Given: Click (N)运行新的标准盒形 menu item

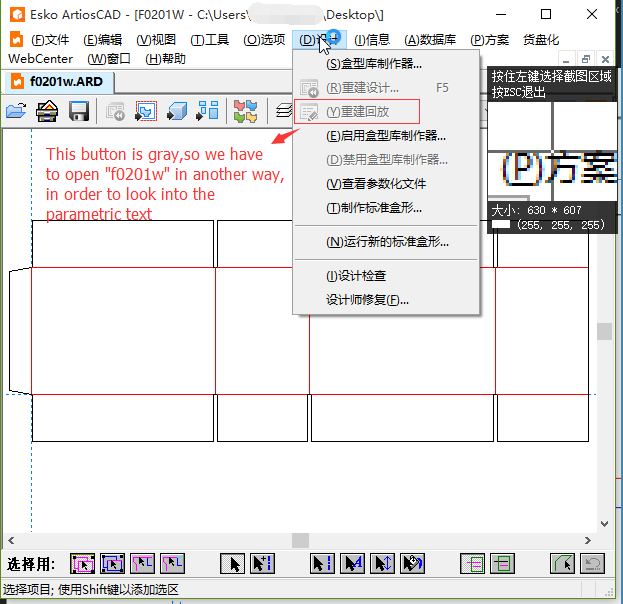Looking at the screenshot, I should (387, 241).
